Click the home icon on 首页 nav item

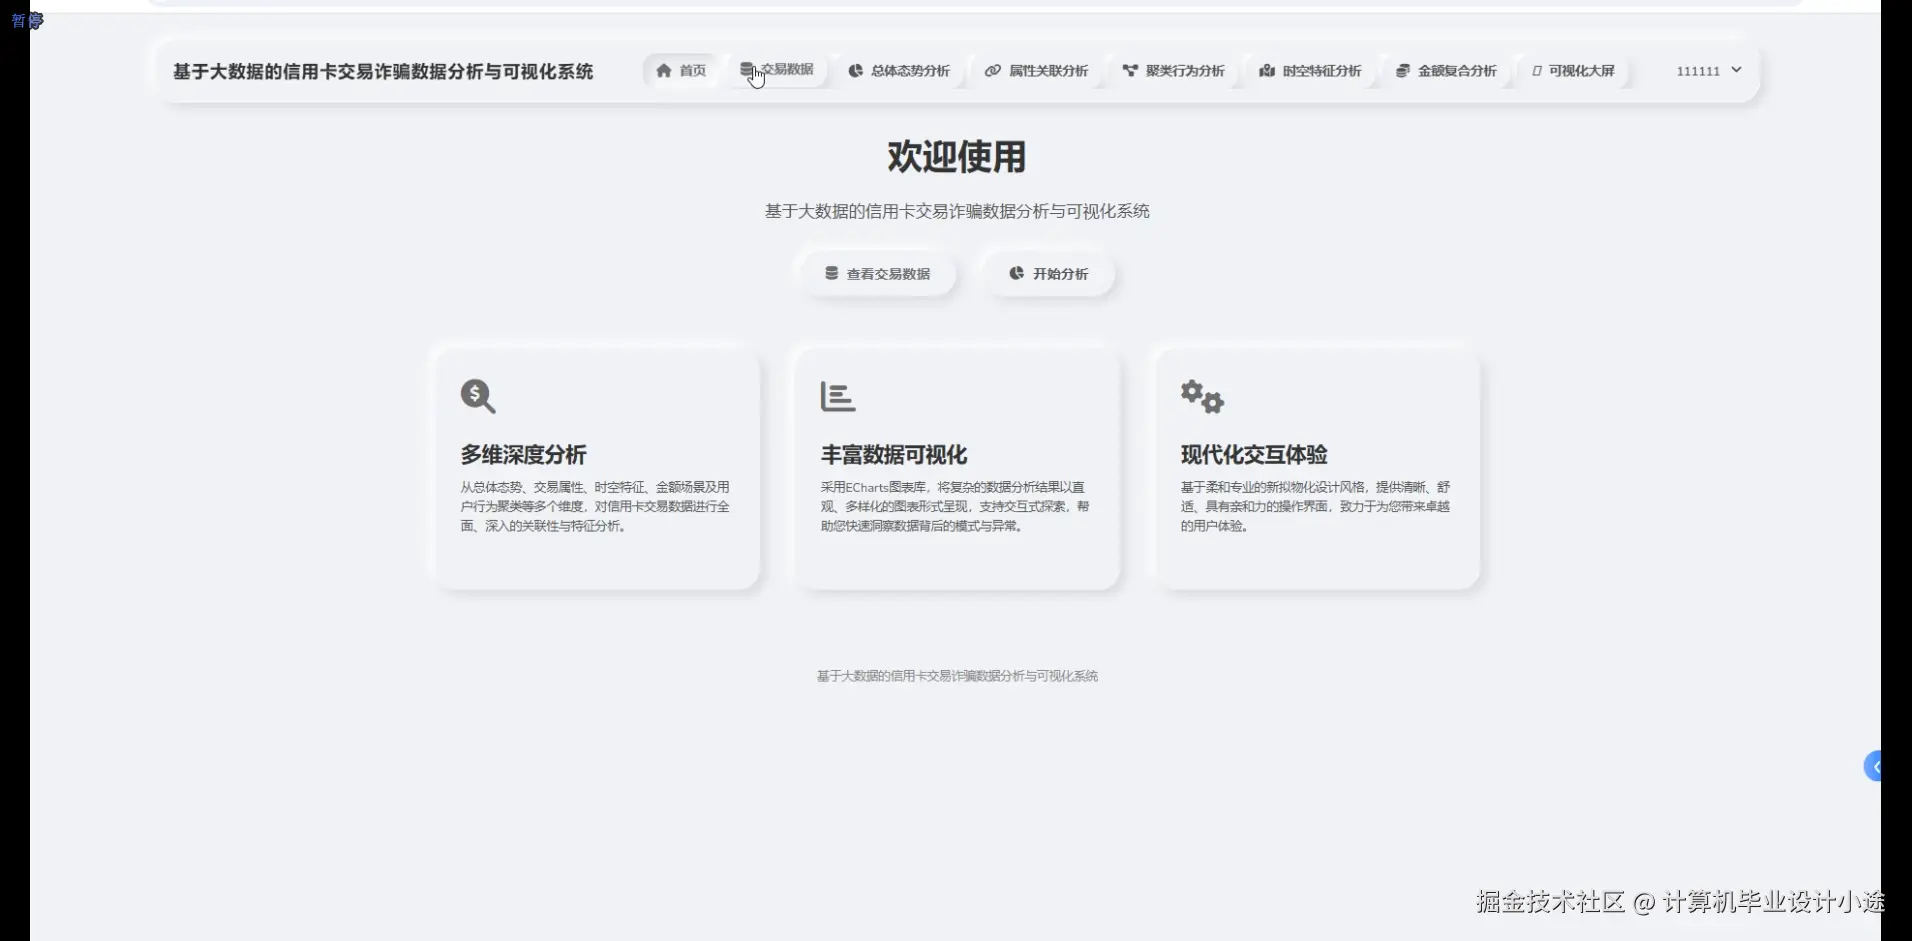point(663,70)
